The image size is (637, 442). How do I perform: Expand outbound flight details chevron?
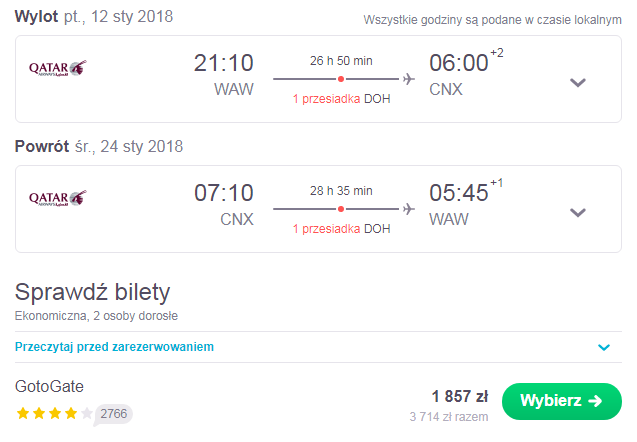tap(578, 83)
